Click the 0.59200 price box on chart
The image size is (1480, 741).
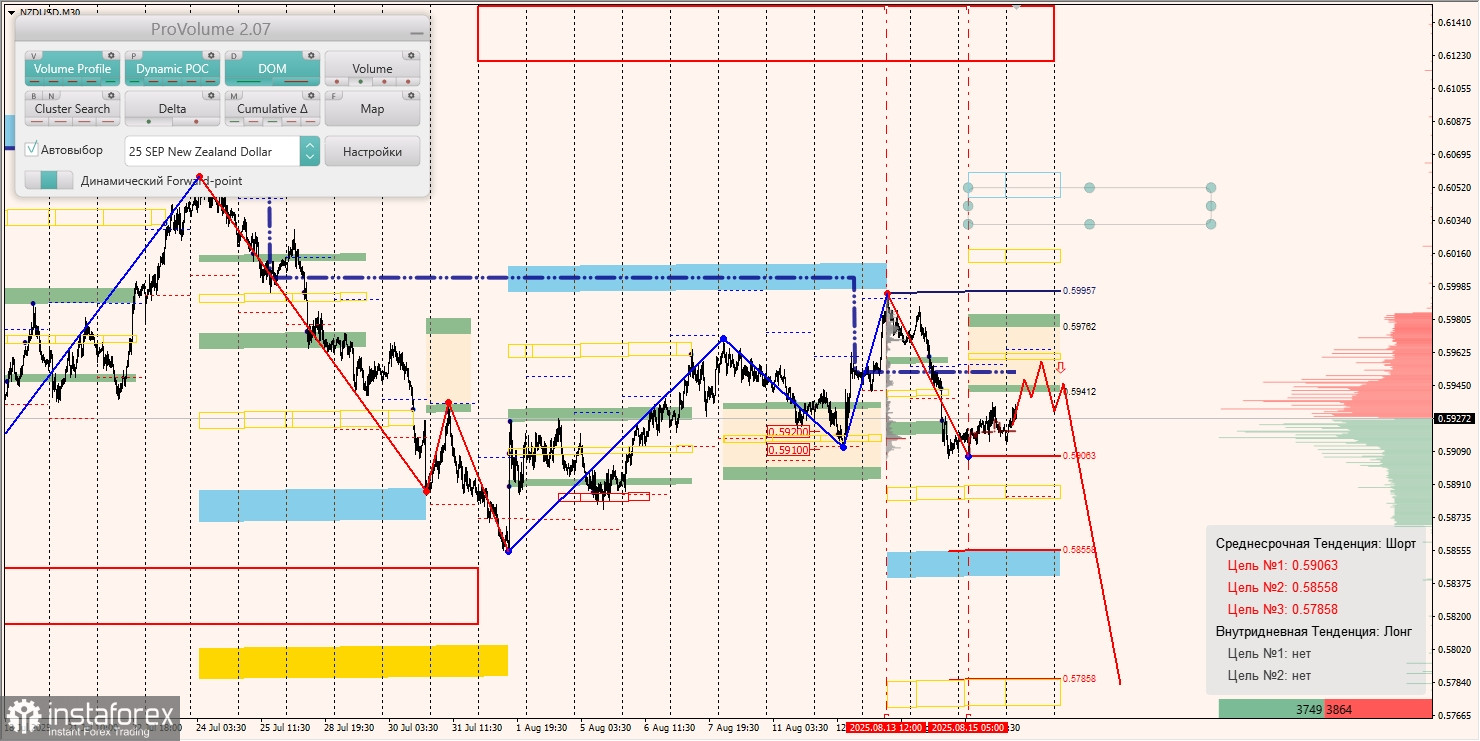(788, 432)
